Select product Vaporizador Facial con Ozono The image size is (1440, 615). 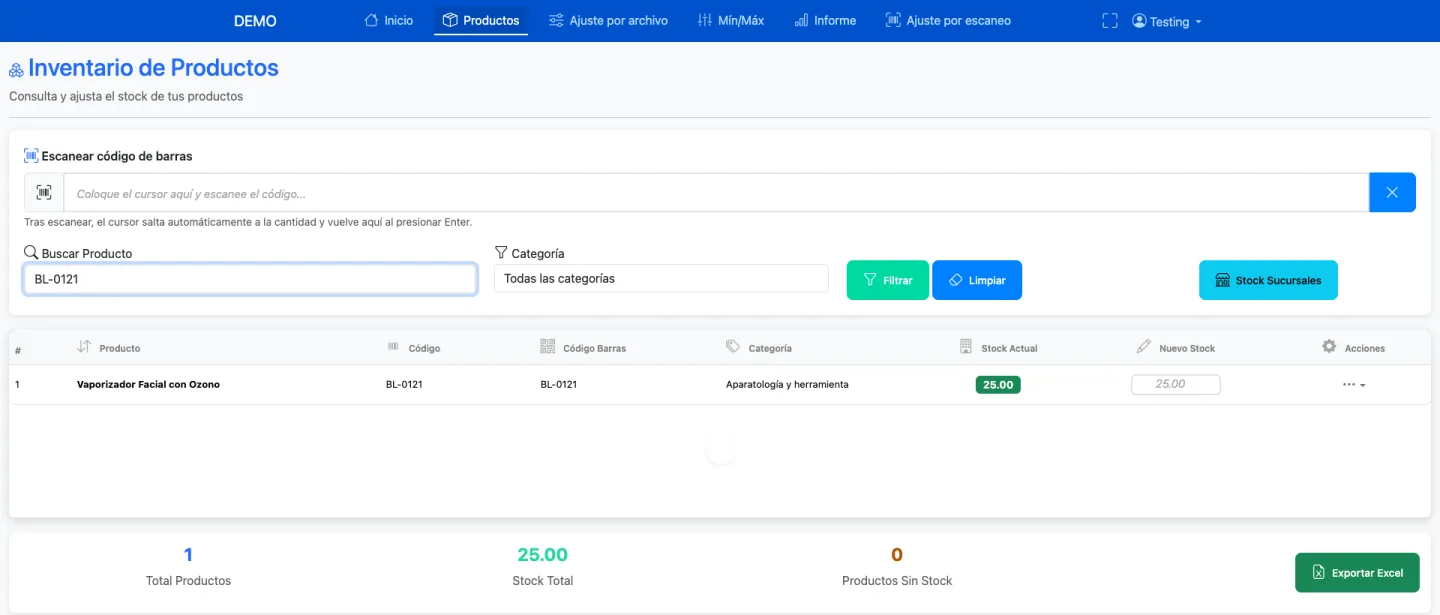[148, 384]
